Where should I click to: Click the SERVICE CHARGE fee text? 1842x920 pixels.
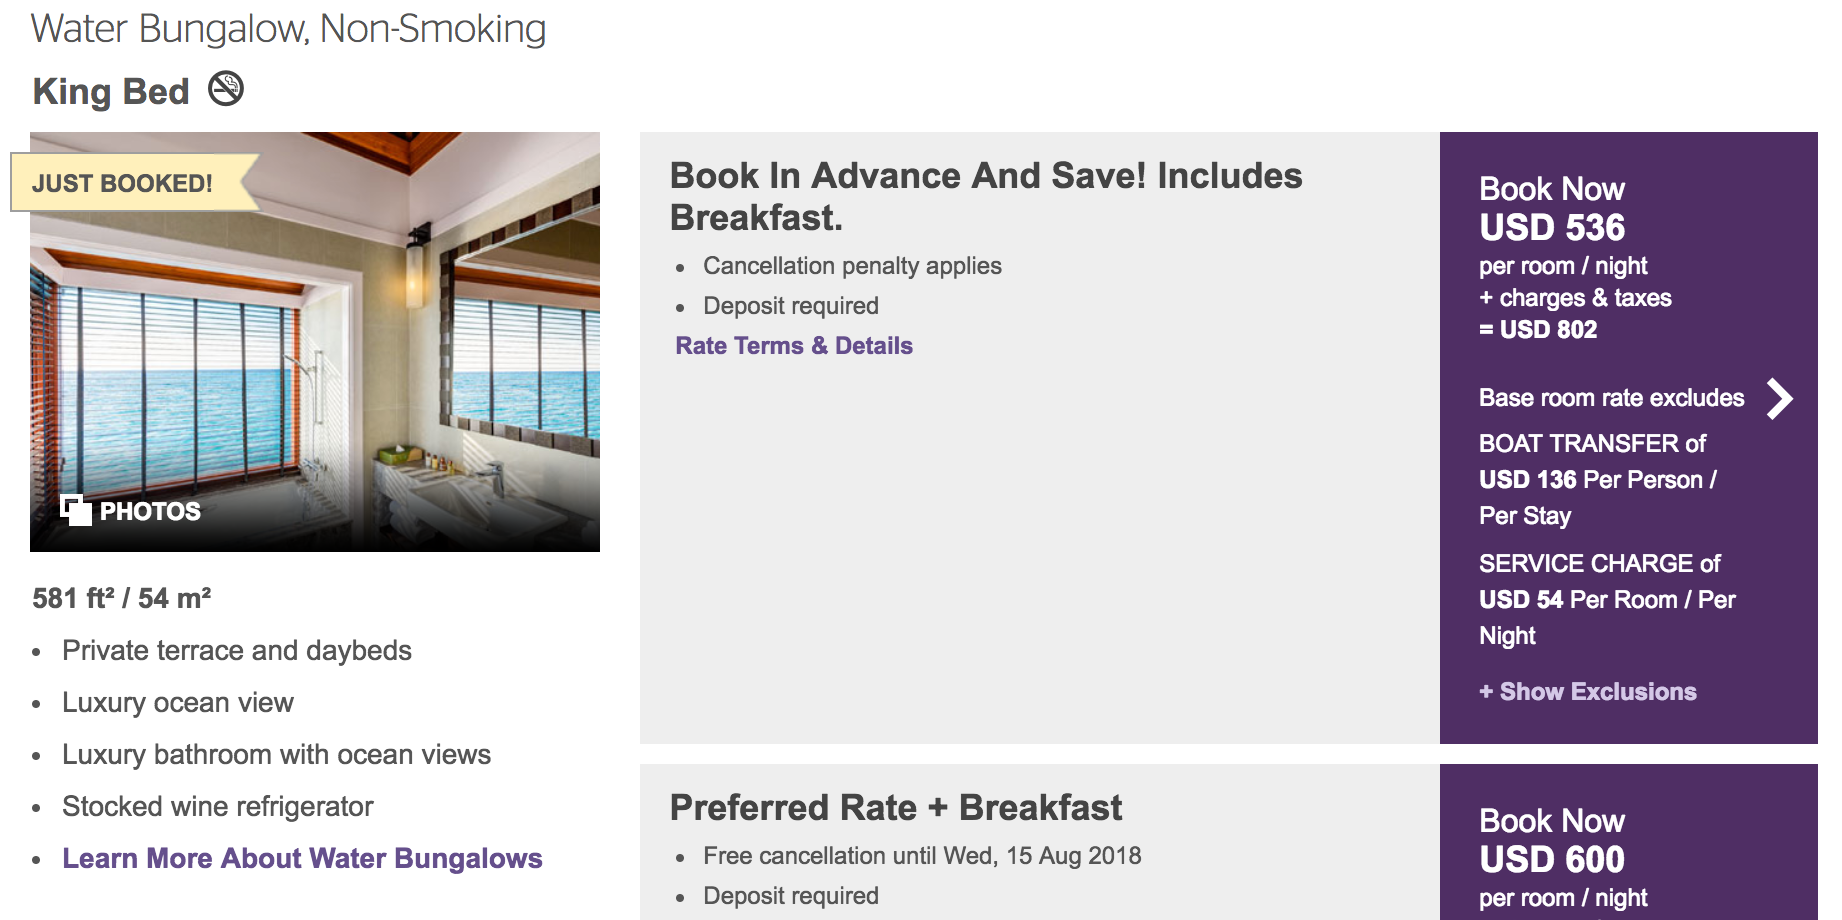tap(1606, 599)
